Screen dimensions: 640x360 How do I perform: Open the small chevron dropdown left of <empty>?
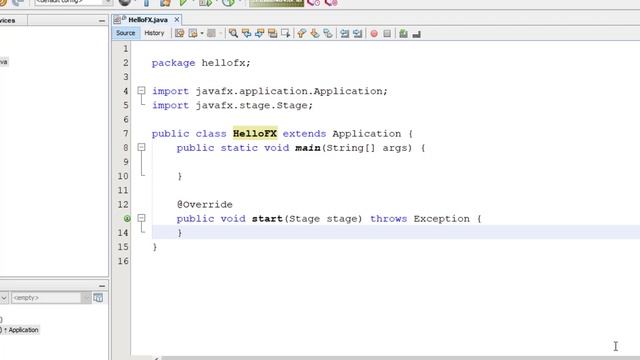click(4, 298)
